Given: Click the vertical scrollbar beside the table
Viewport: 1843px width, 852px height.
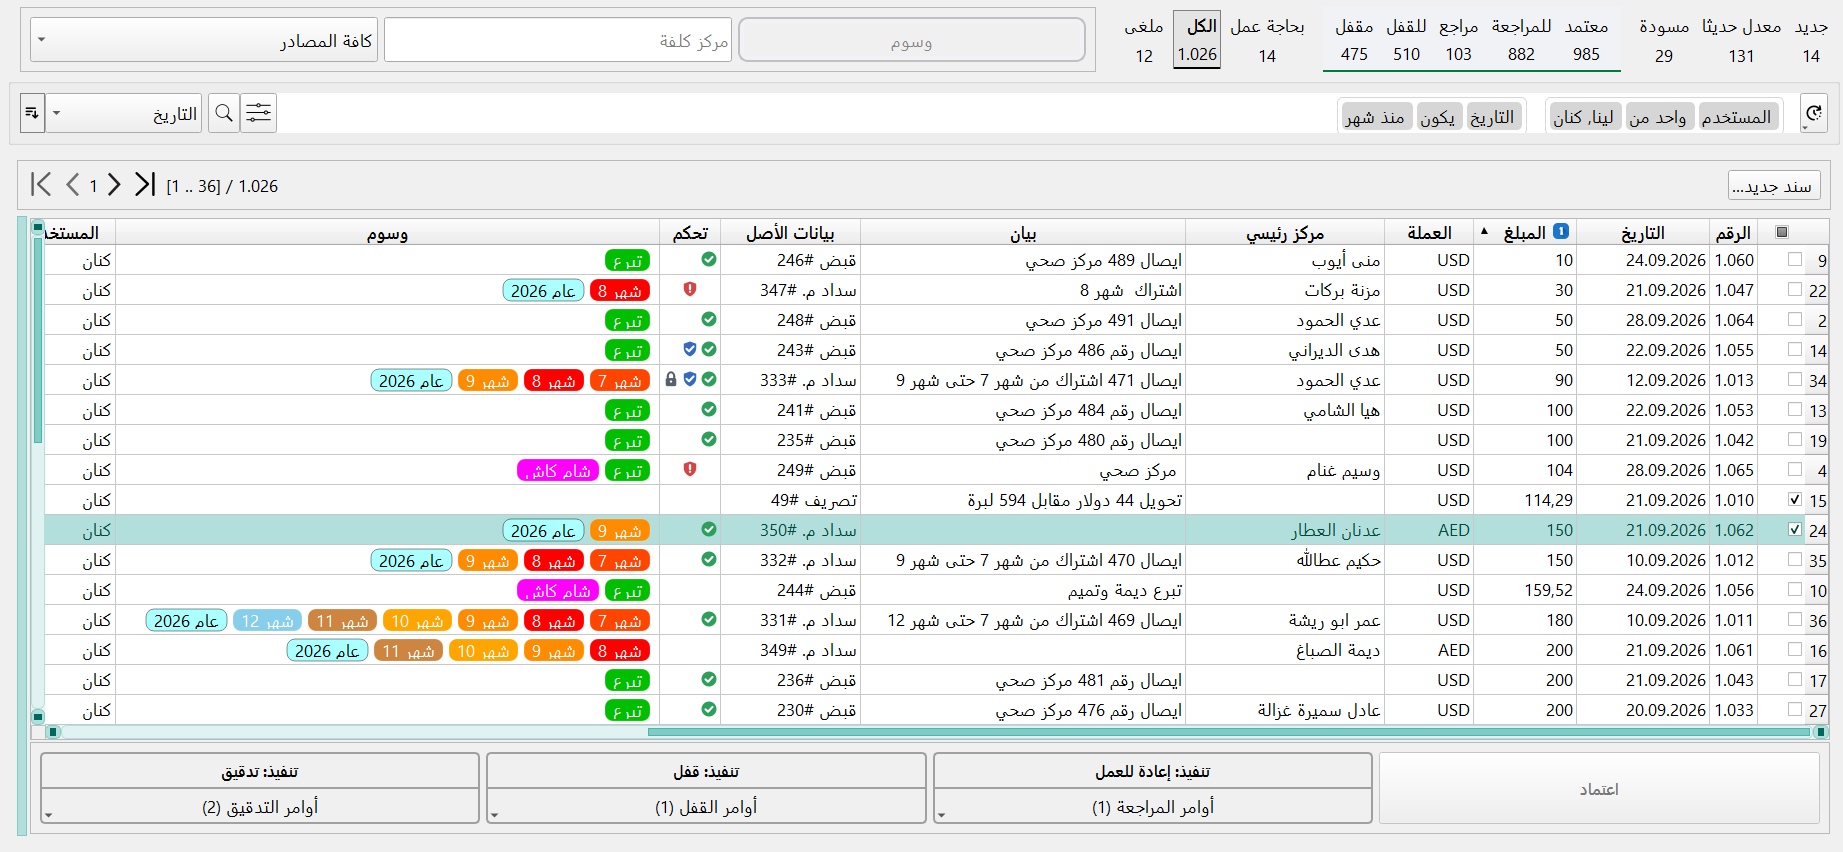Looking at the screenshot, I should click(x=38, y=338).
